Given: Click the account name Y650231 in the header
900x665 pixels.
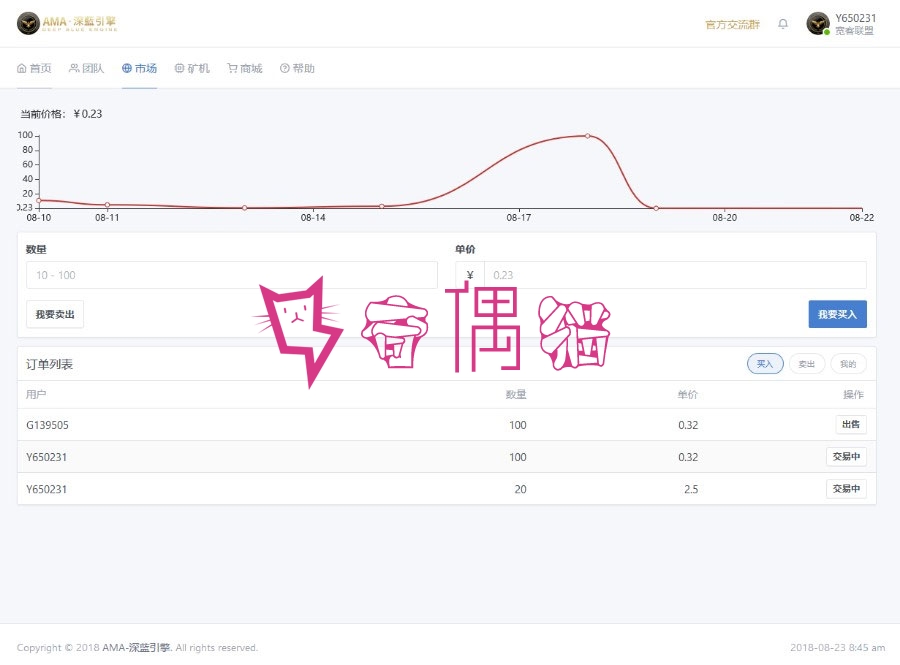Looking at the screenshot, I should [855, 18].
